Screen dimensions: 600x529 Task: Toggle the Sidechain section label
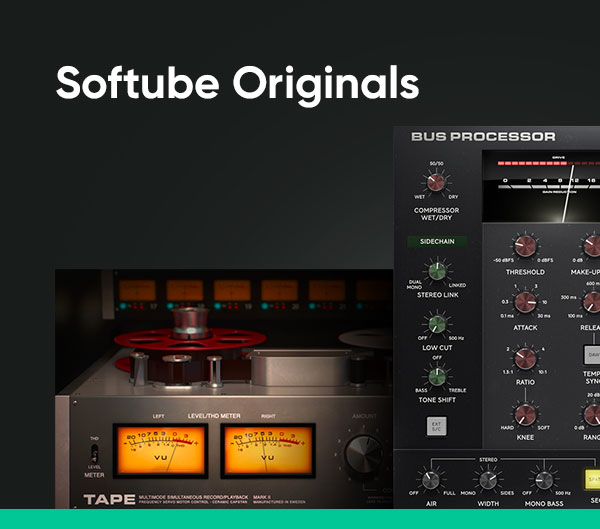pos(437,242)
